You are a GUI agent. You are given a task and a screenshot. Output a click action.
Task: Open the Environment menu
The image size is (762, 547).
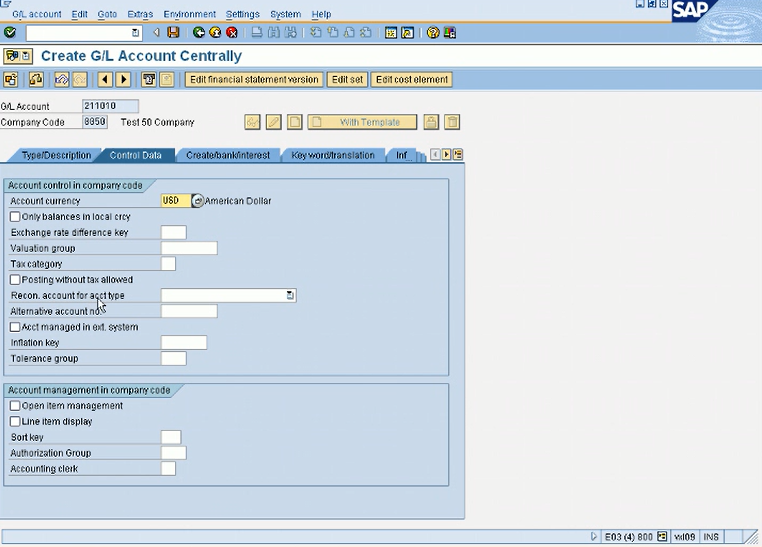click(x=190, y=14)
